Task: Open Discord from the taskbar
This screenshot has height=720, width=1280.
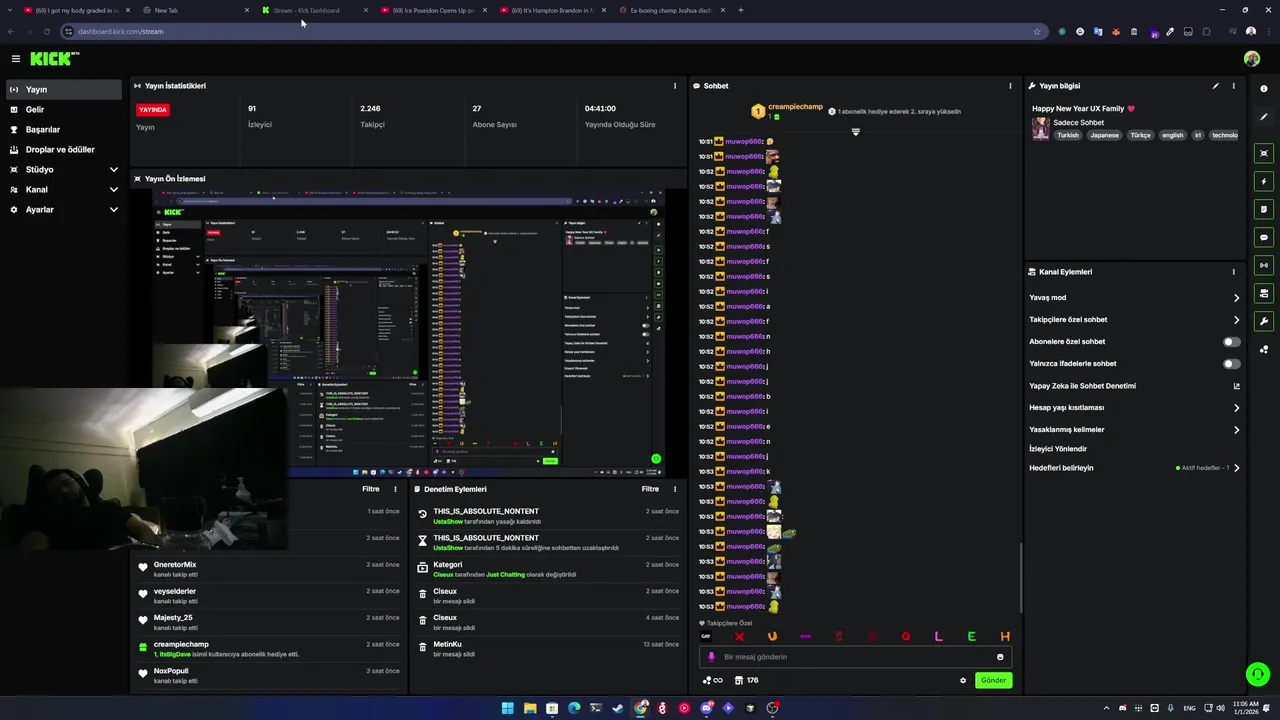Action: click(x=706, y=708)
